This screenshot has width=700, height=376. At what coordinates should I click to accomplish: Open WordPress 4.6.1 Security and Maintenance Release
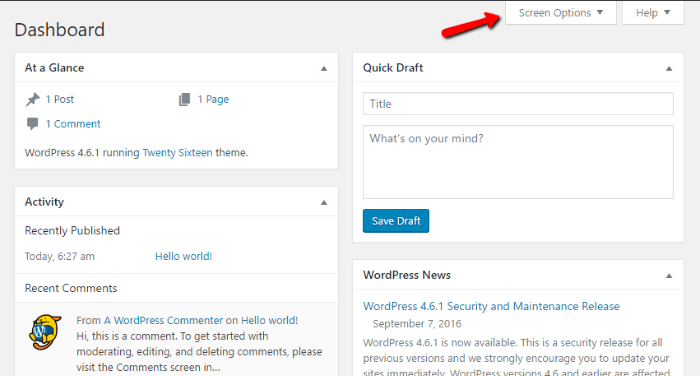pos(491,306)
